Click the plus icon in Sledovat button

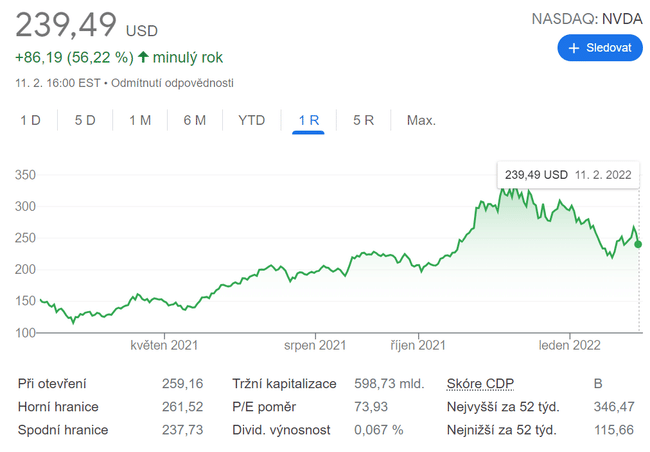point(574,47)
